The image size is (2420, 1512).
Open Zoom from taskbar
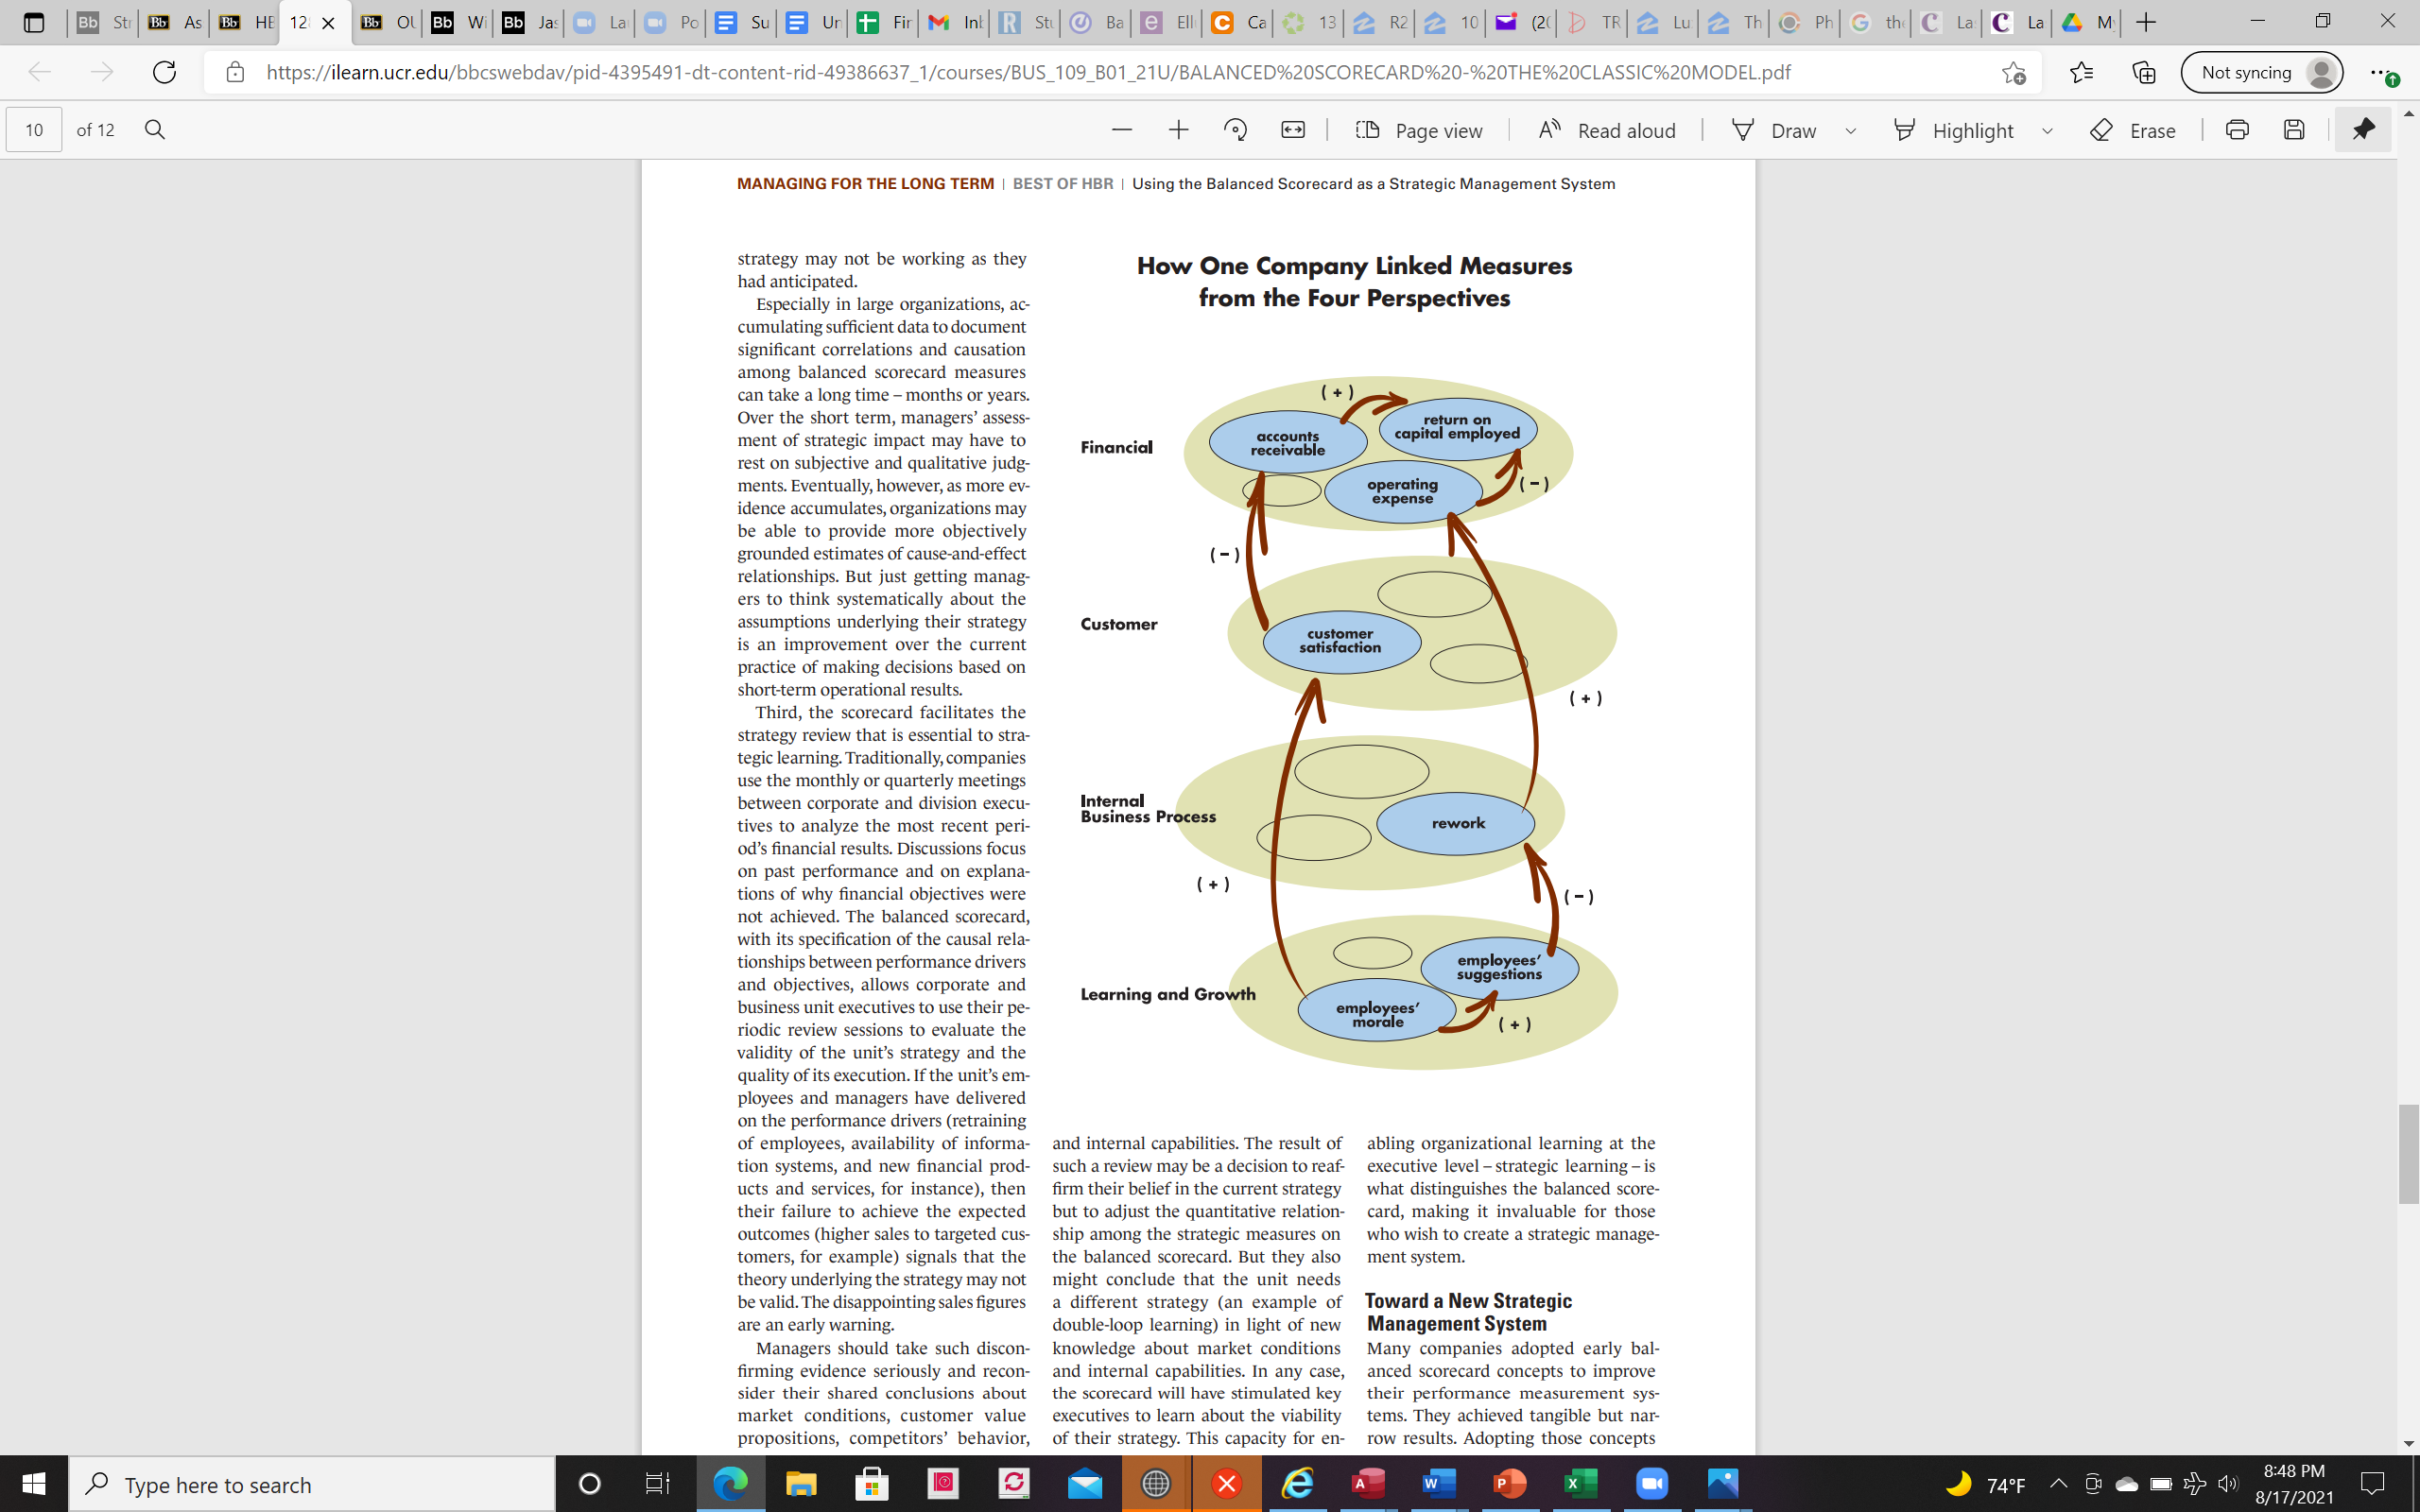1652,1484
